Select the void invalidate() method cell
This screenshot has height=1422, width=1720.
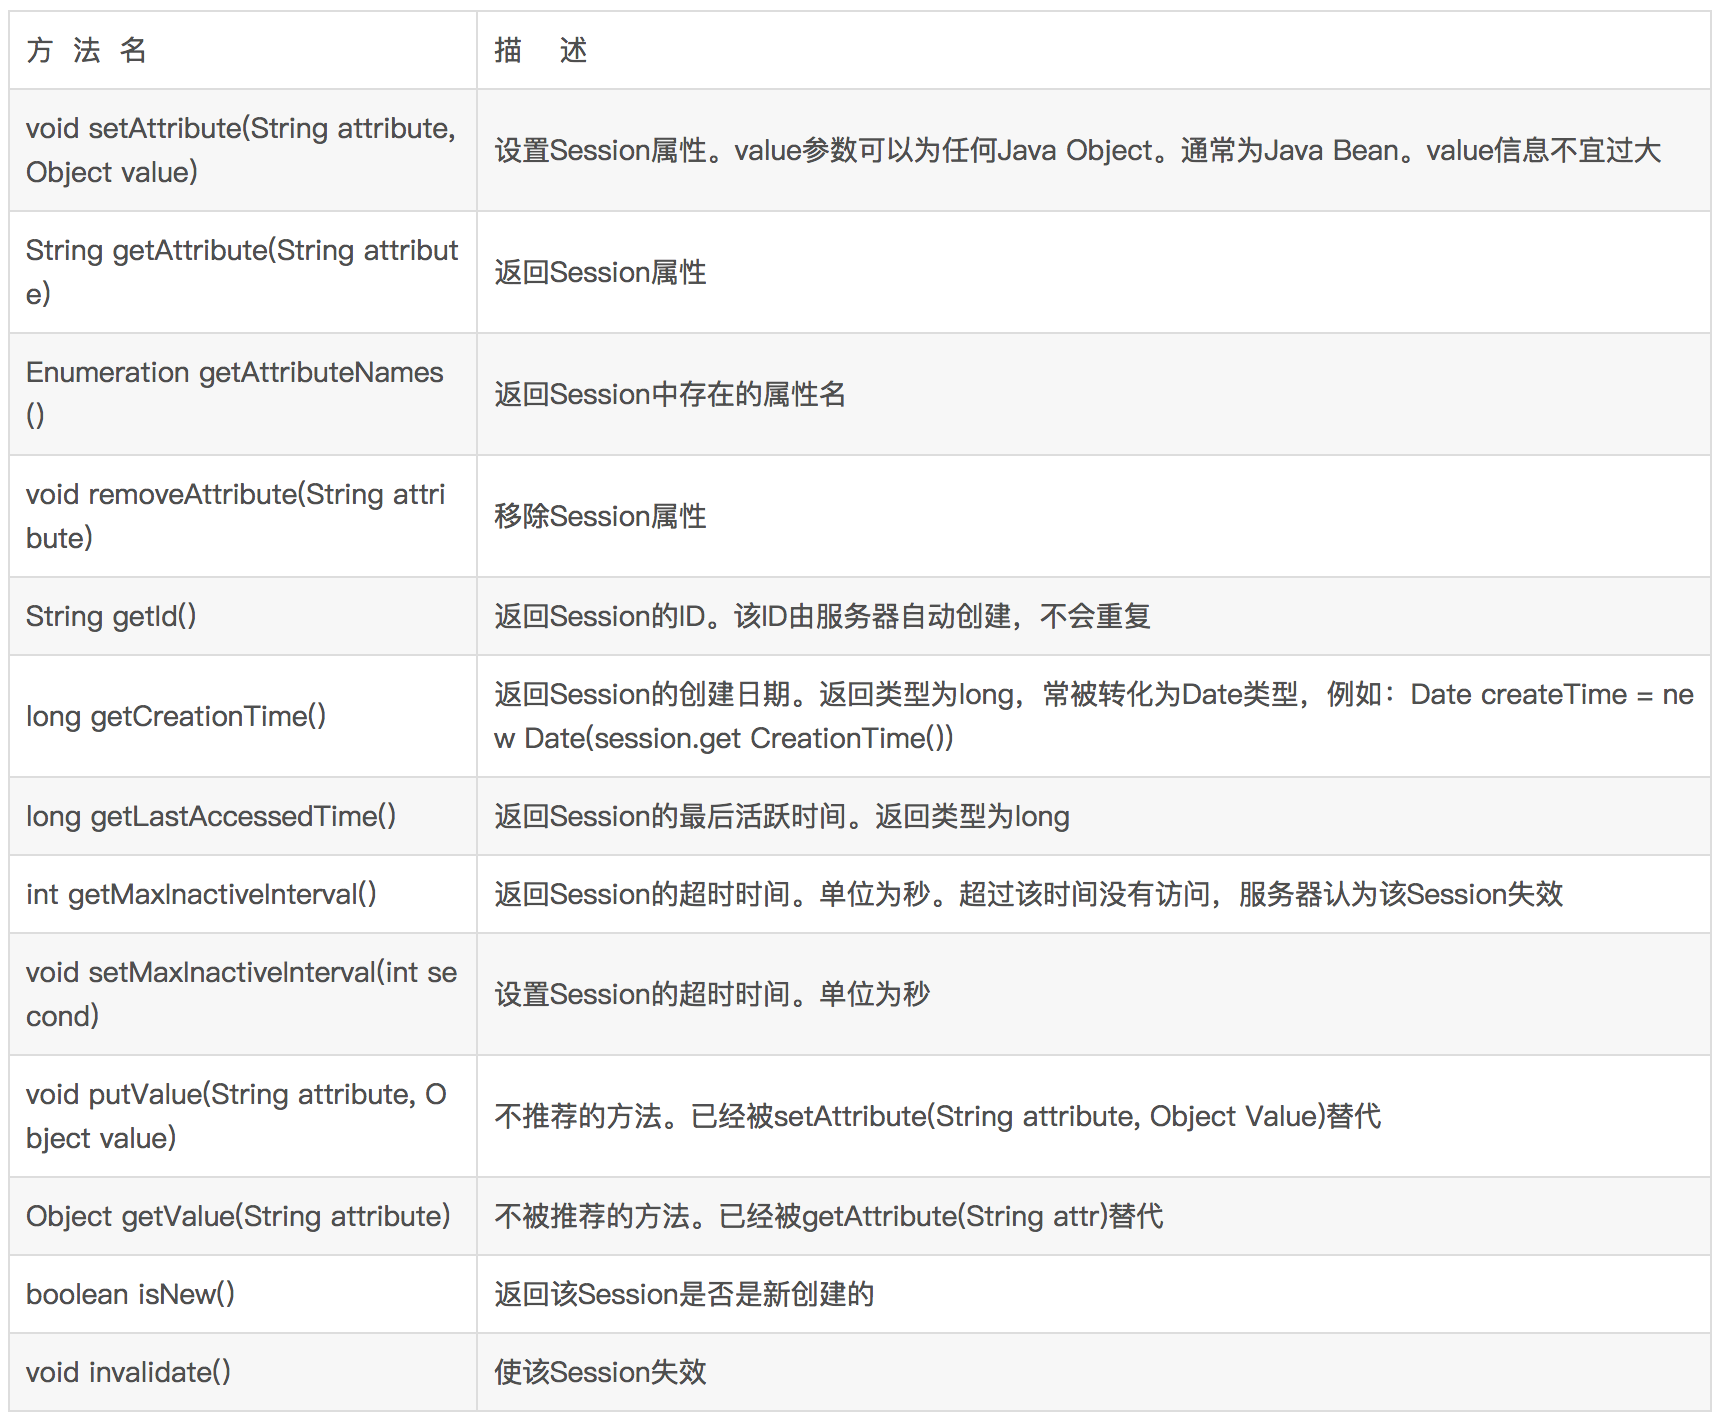click(x=243, y=1372)
